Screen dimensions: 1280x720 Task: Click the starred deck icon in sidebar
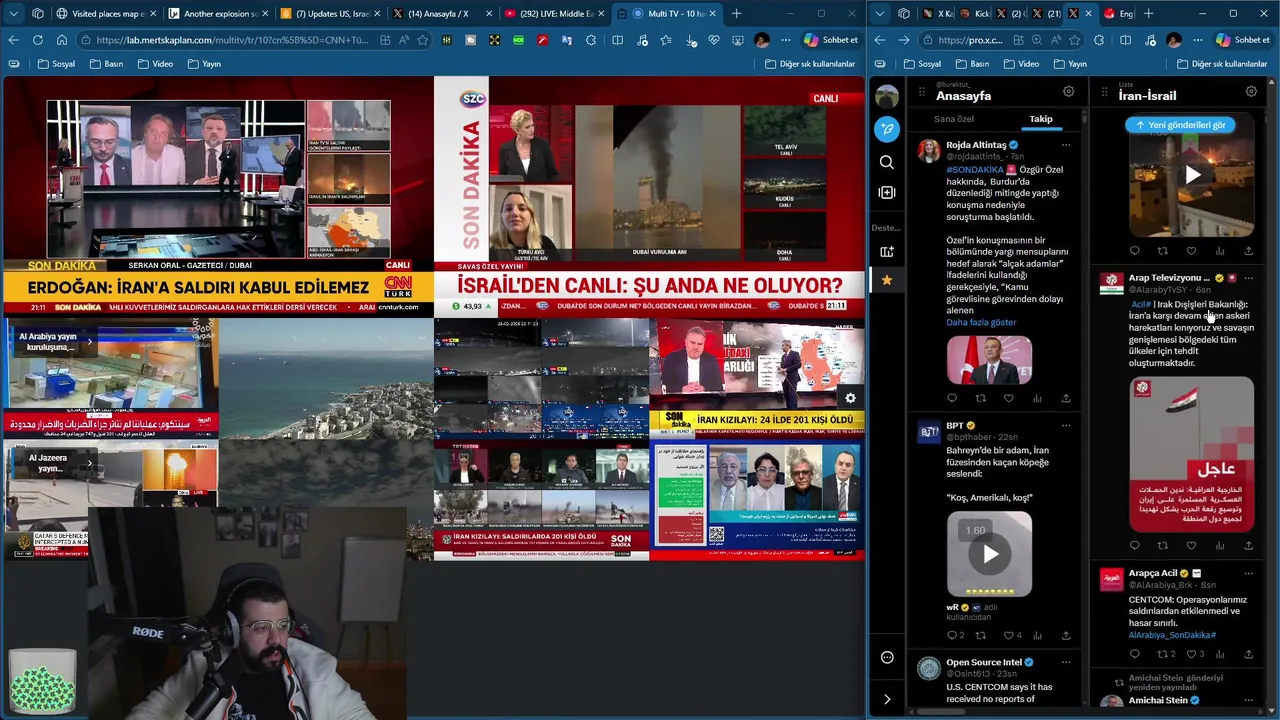pyautogui.click(x=886, y=280)
